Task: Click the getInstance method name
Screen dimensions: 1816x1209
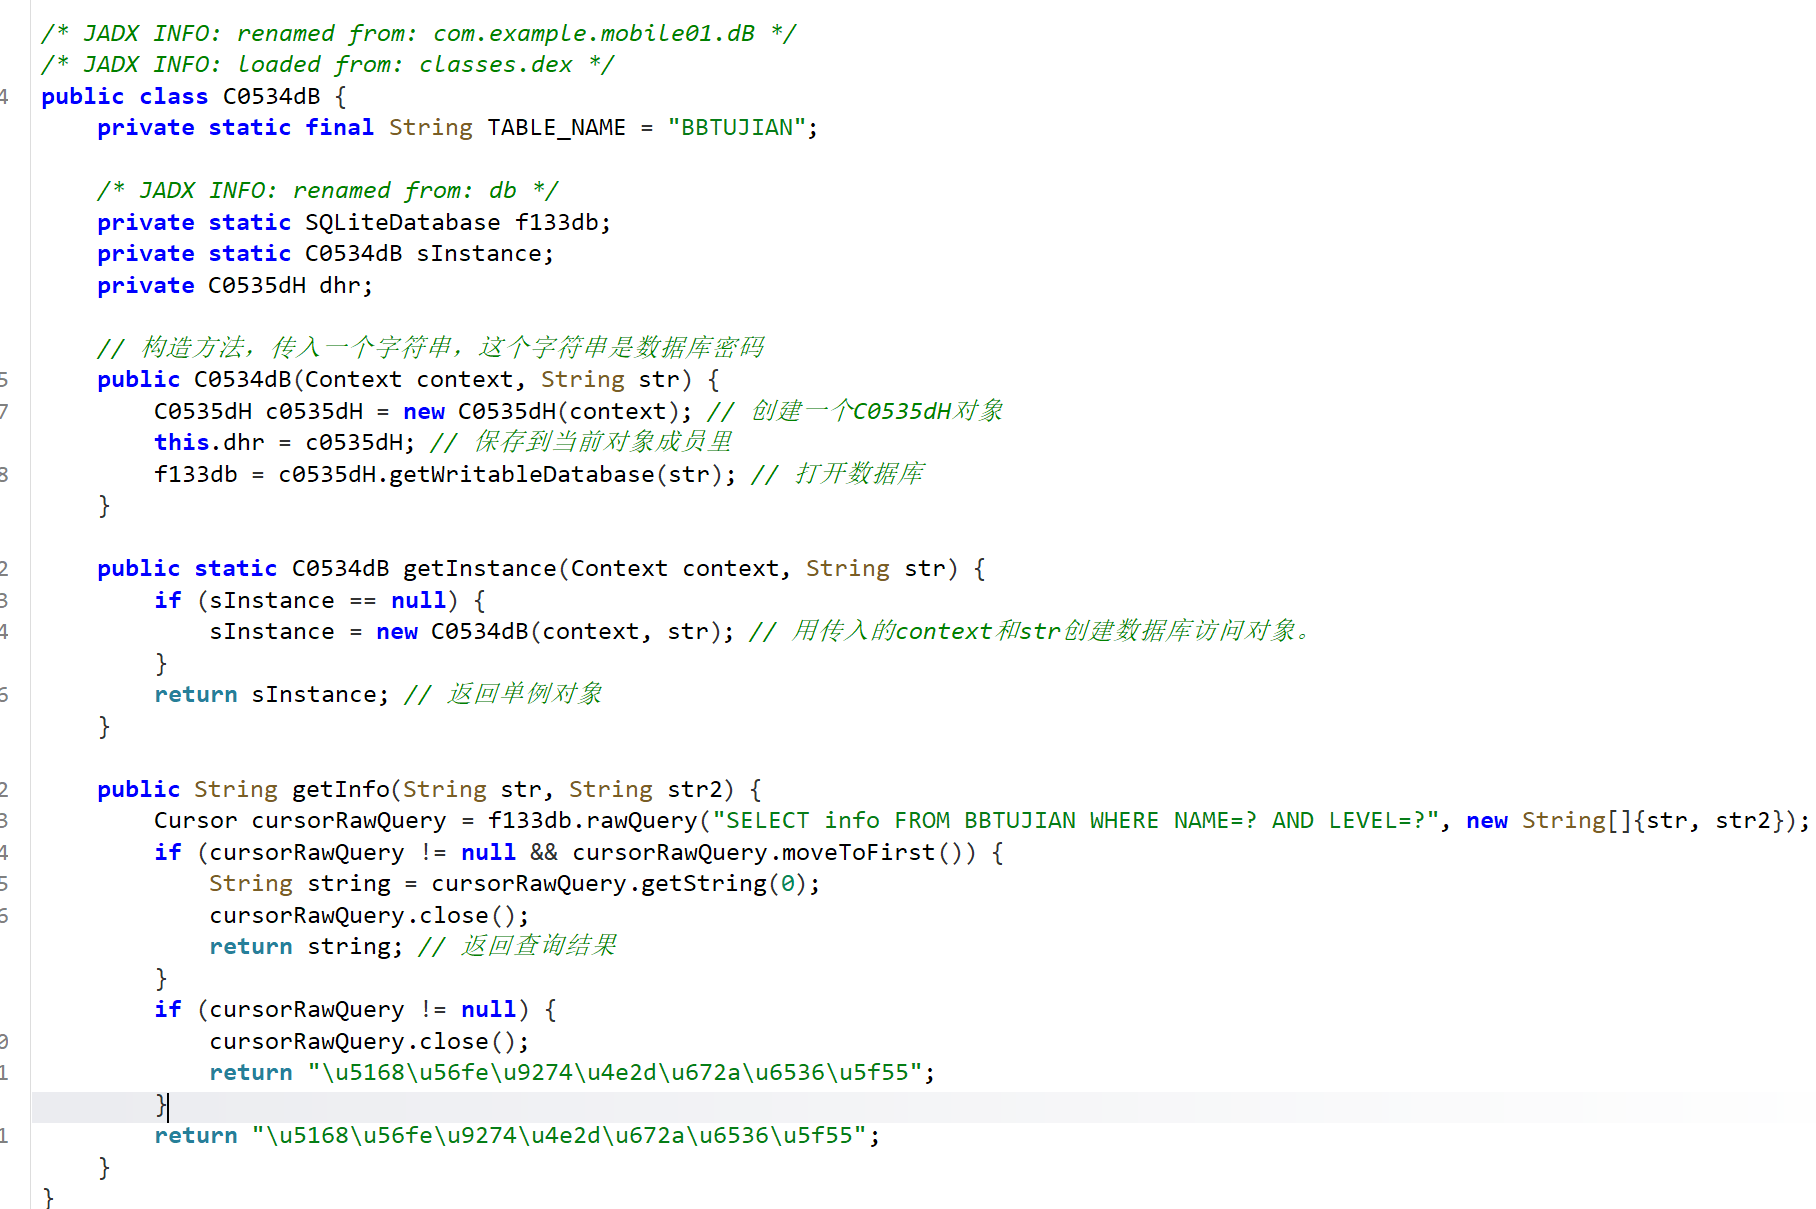Action: [479, 569]
